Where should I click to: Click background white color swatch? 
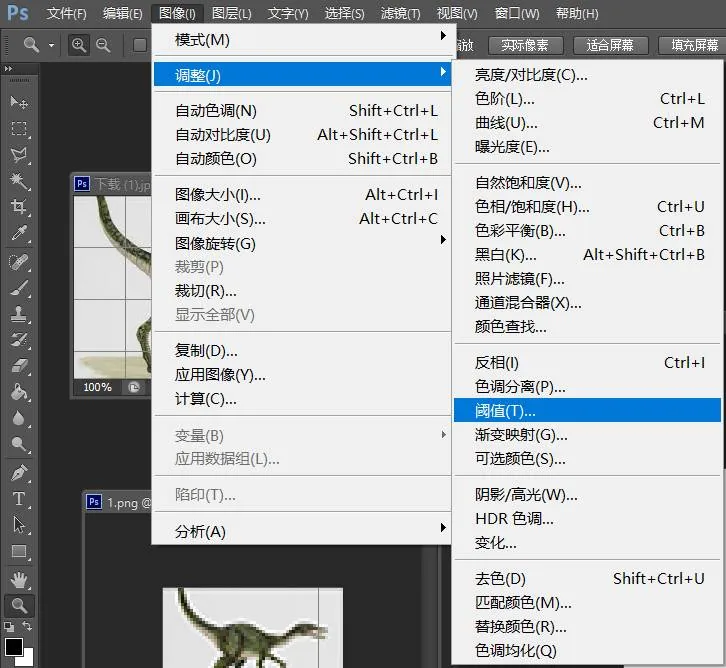point(28,659)
